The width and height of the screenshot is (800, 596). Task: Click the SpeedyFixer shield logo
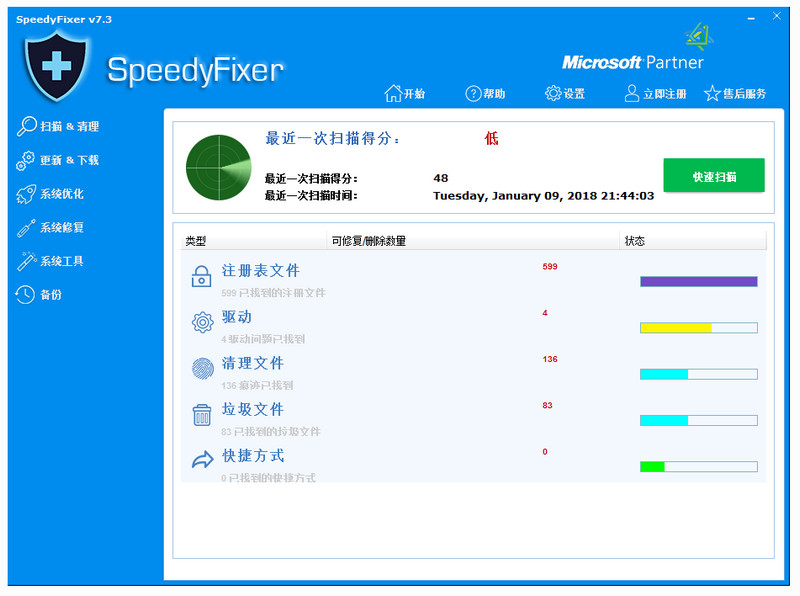pos(56,62)
